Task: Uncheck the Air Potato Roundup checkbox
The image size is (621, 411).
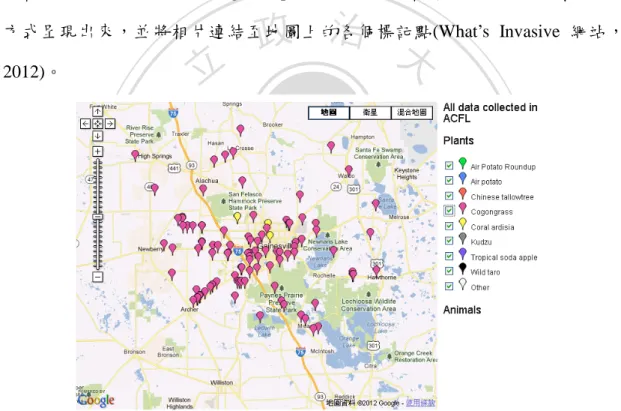Action: pyautogui.click(x=449, y=166)
